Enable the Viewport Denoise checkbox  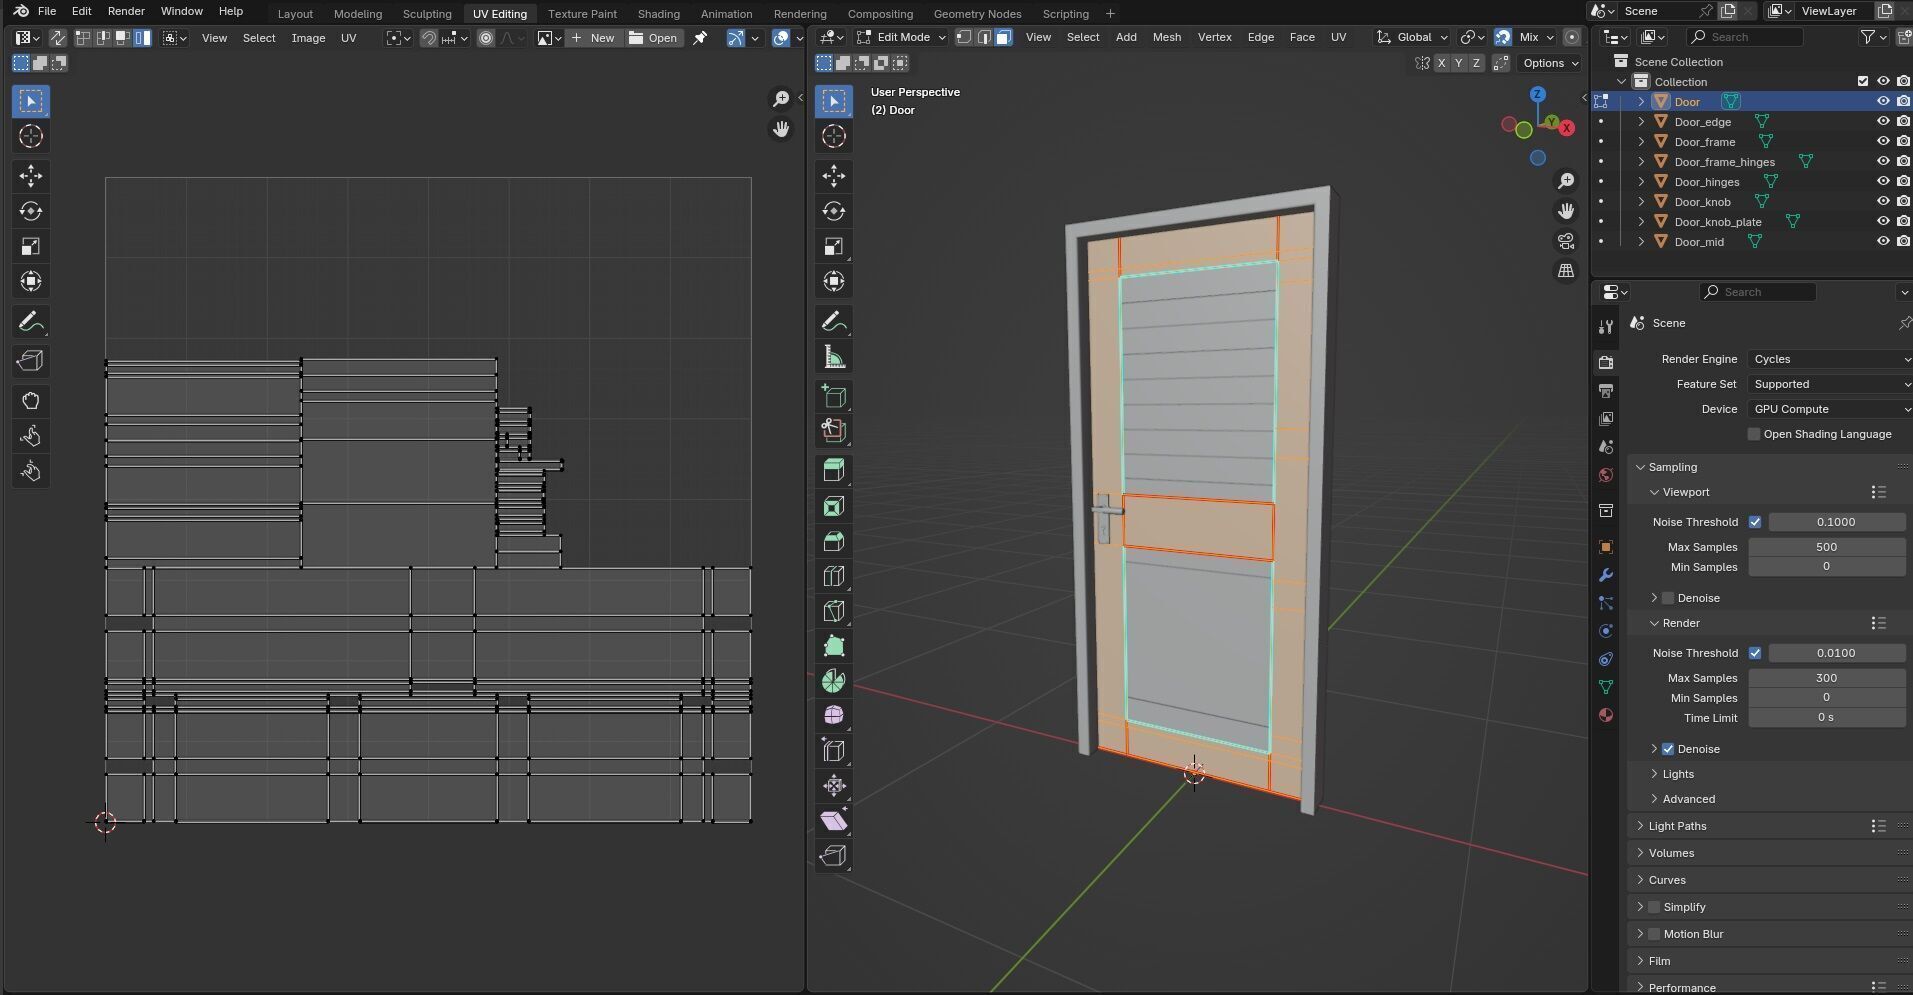pyautogui.click(x=1667, y=598)
